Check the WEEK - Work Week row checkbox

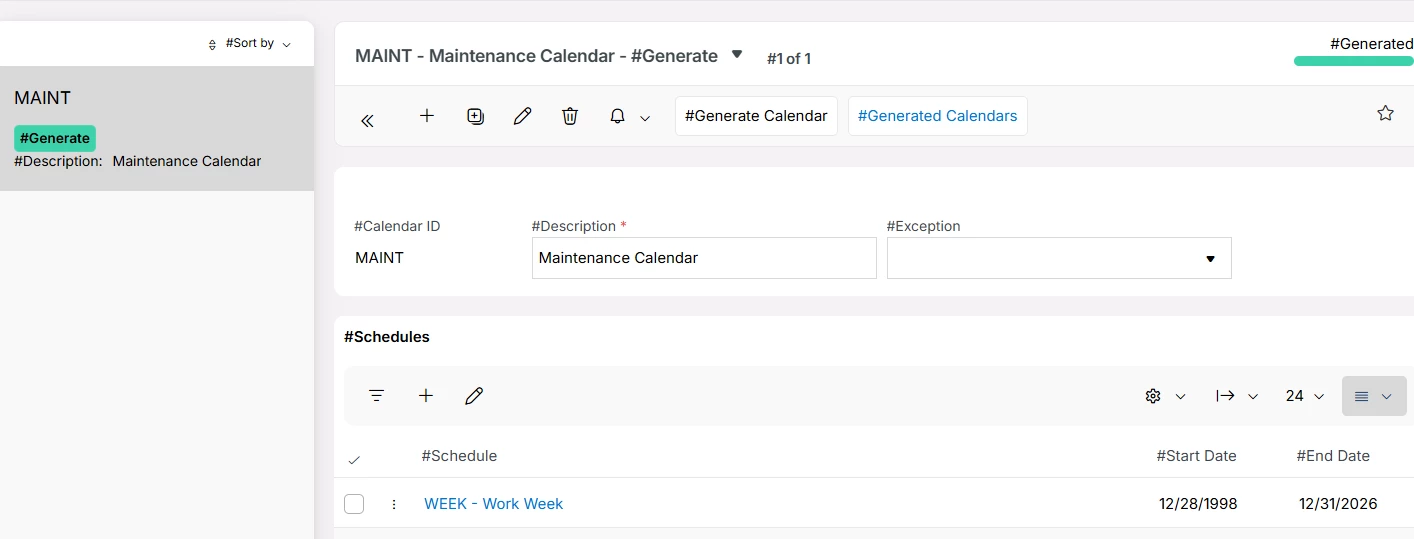click(x=354, y=504)
